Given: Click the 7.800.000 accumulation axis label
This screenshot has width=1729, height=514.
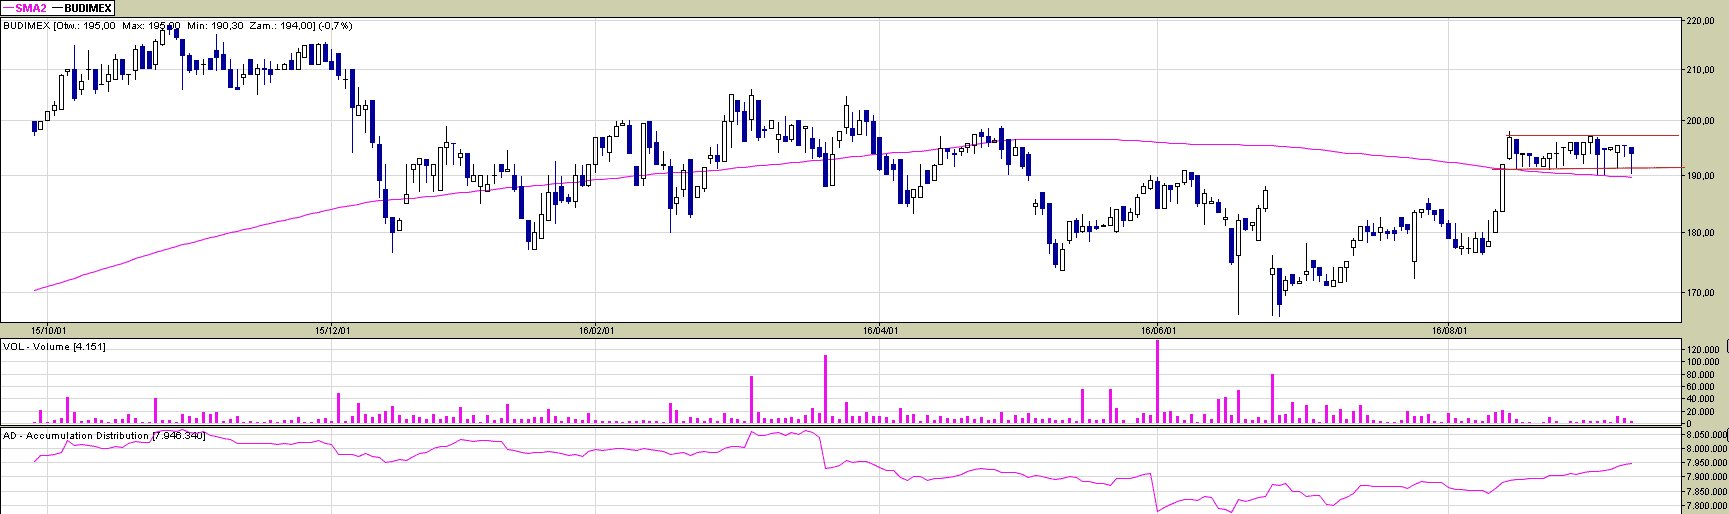Looking at the screenshot, I should pos(1705,506).
